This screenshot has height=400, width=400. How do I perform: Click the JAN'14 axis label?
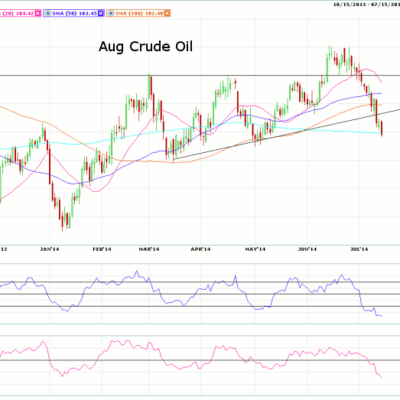[x=49, y=249]
